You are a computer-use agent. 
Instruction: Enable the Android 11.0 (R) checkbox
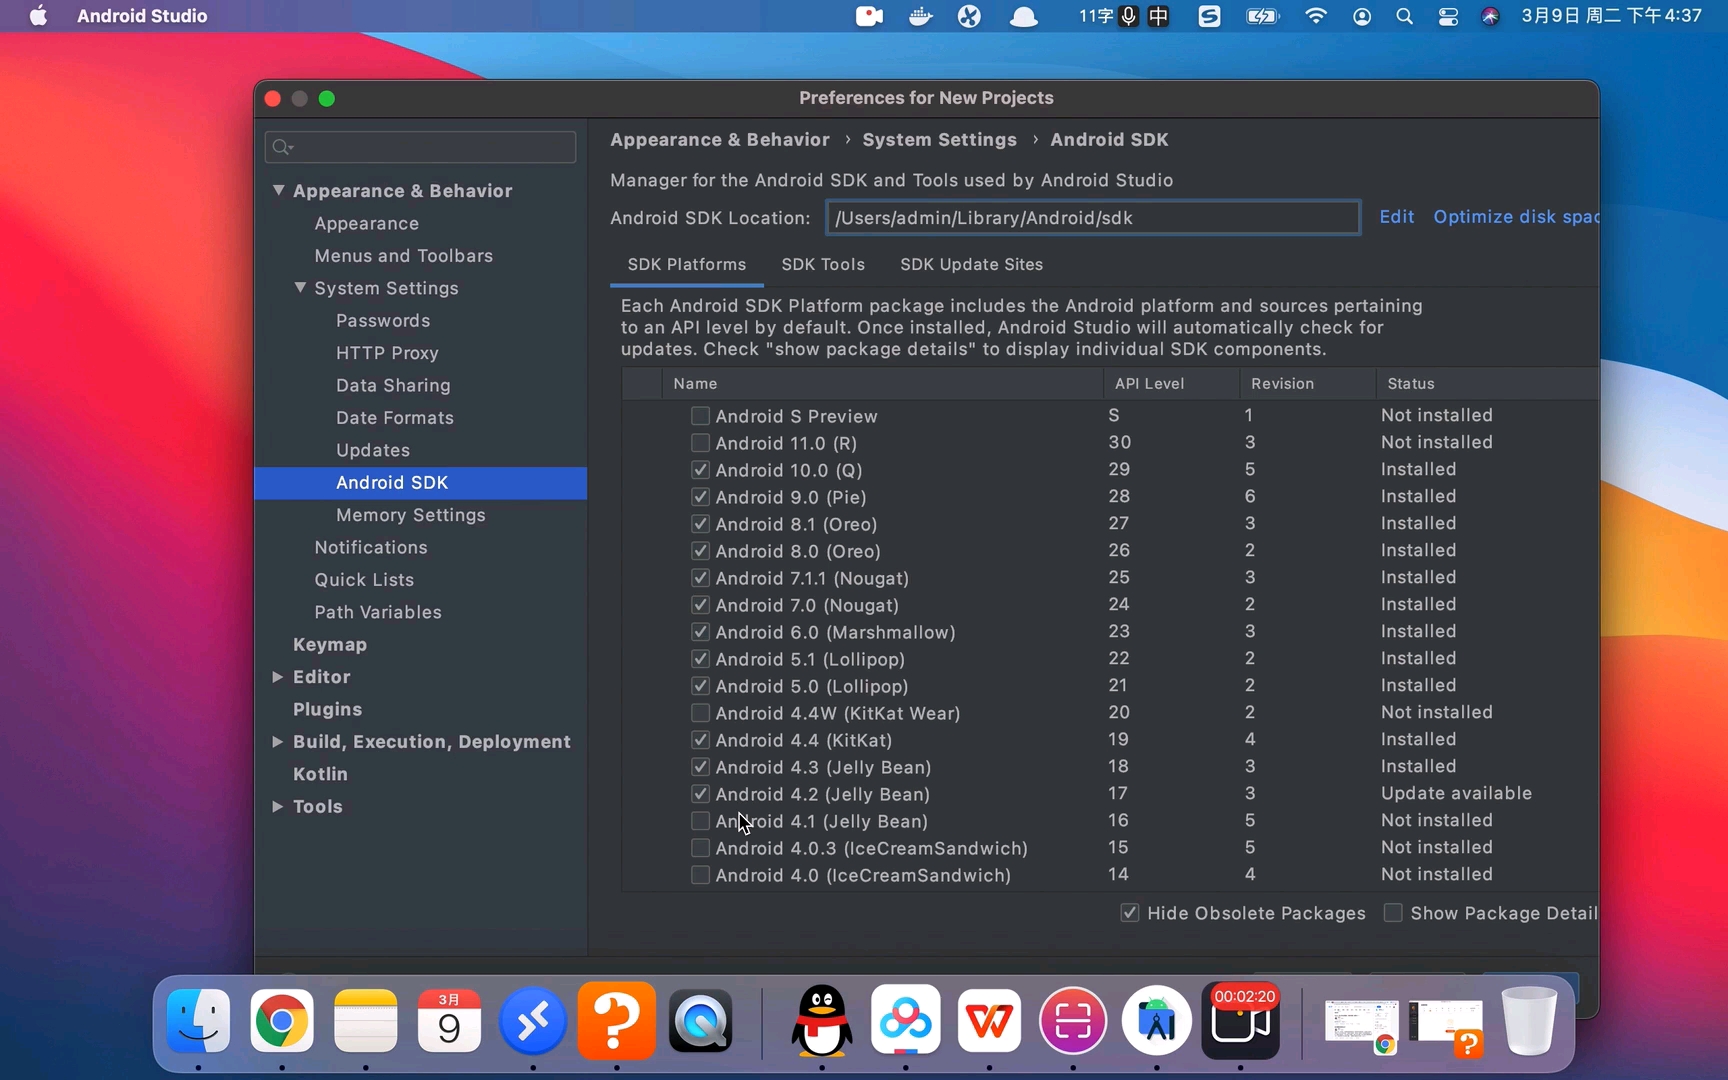pyautogui.click(x=700, y=443)
